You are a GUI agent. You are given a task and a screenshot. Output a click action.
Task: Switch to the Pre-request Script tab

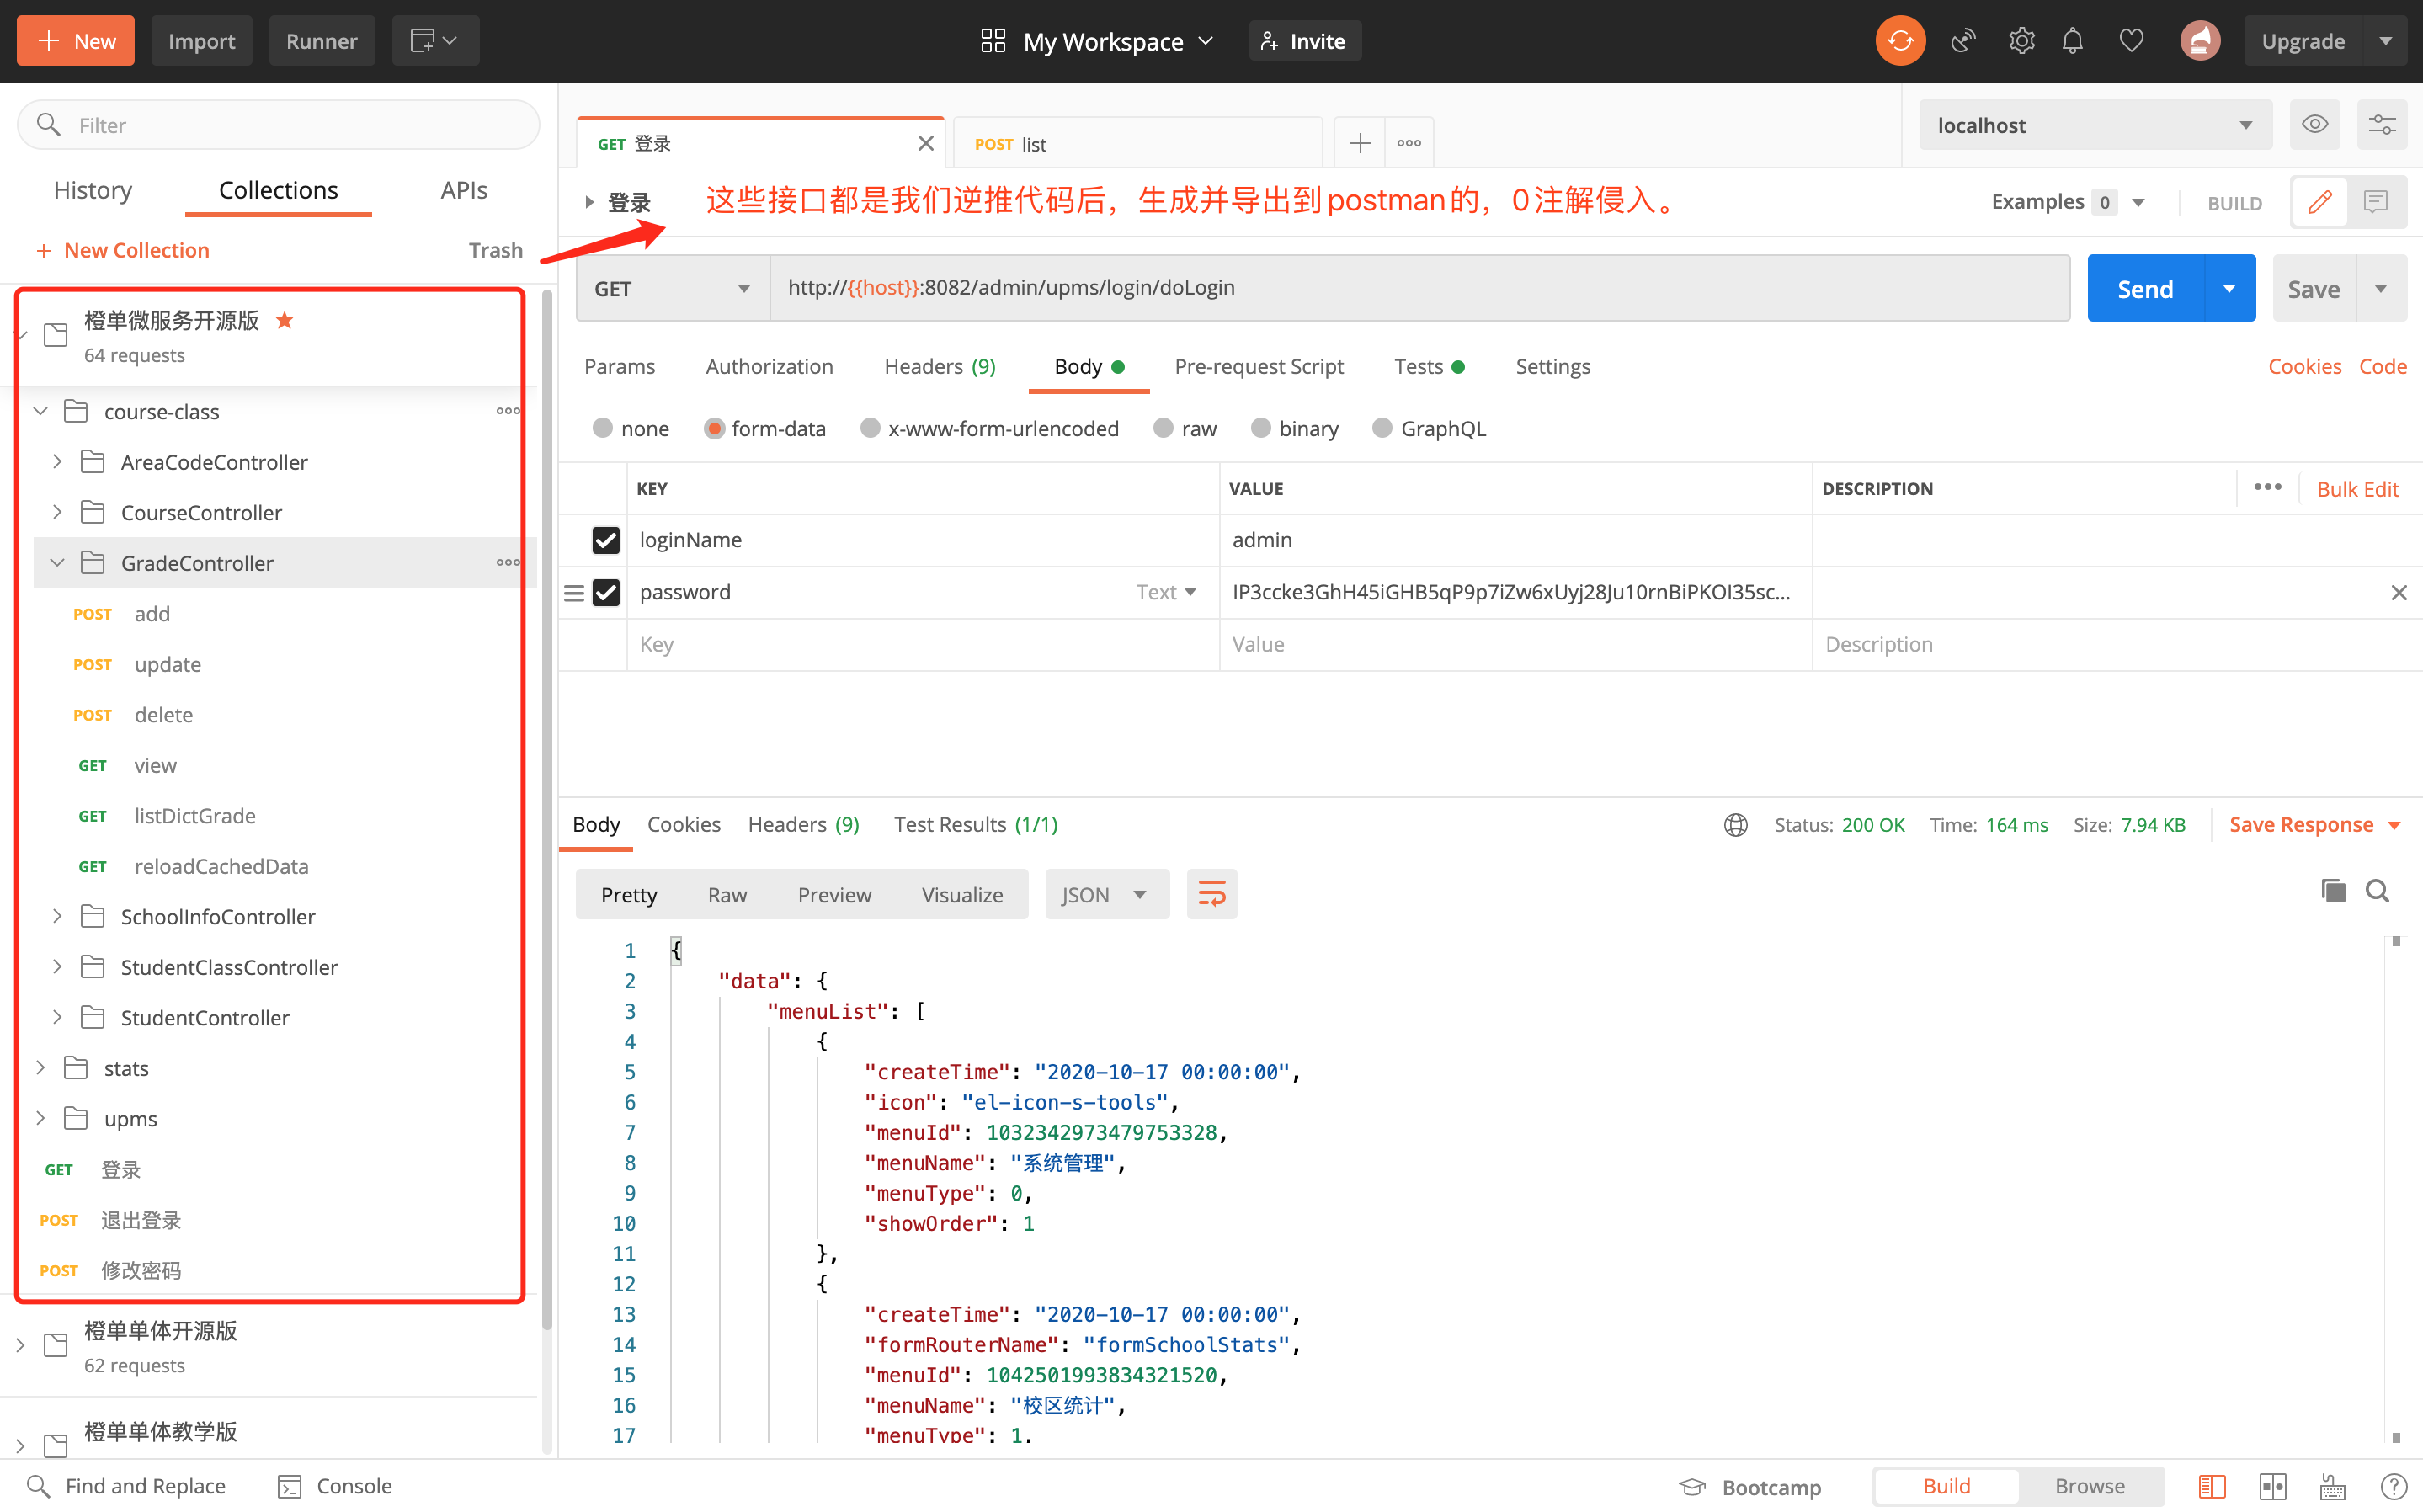point(1258,367)
